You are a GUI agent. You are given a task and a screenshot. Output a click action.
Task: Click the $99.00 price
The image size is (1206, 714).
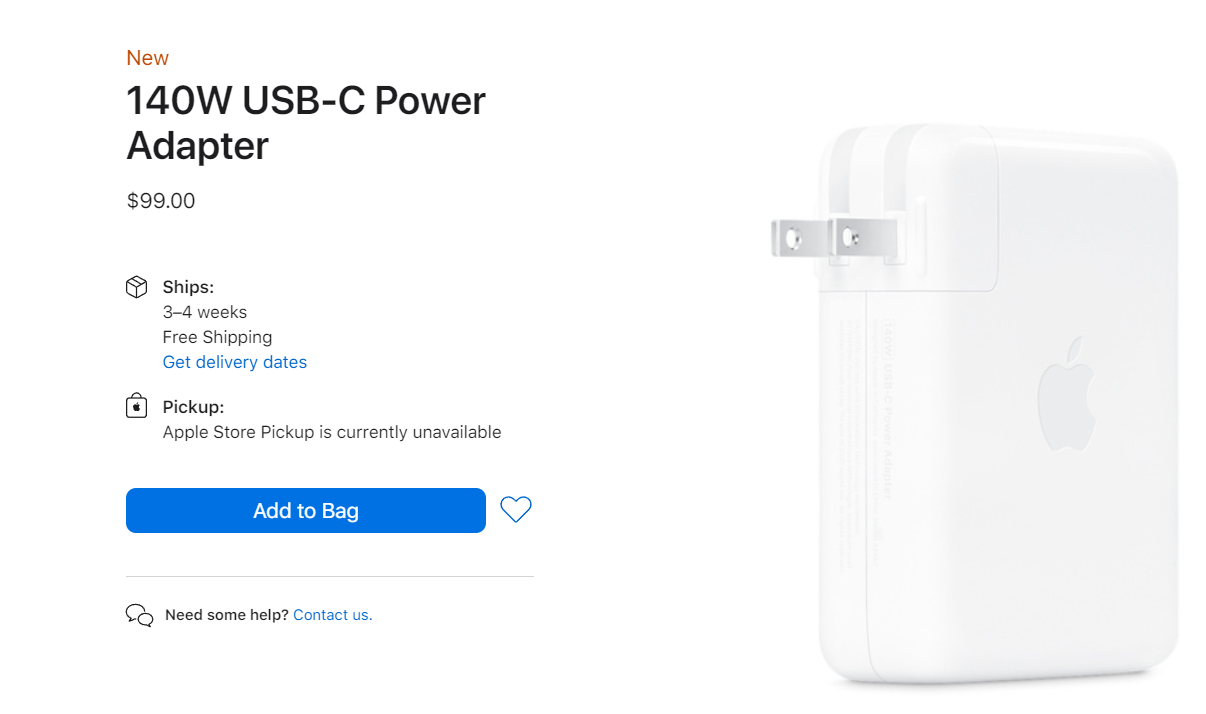[x=161, y=201]
